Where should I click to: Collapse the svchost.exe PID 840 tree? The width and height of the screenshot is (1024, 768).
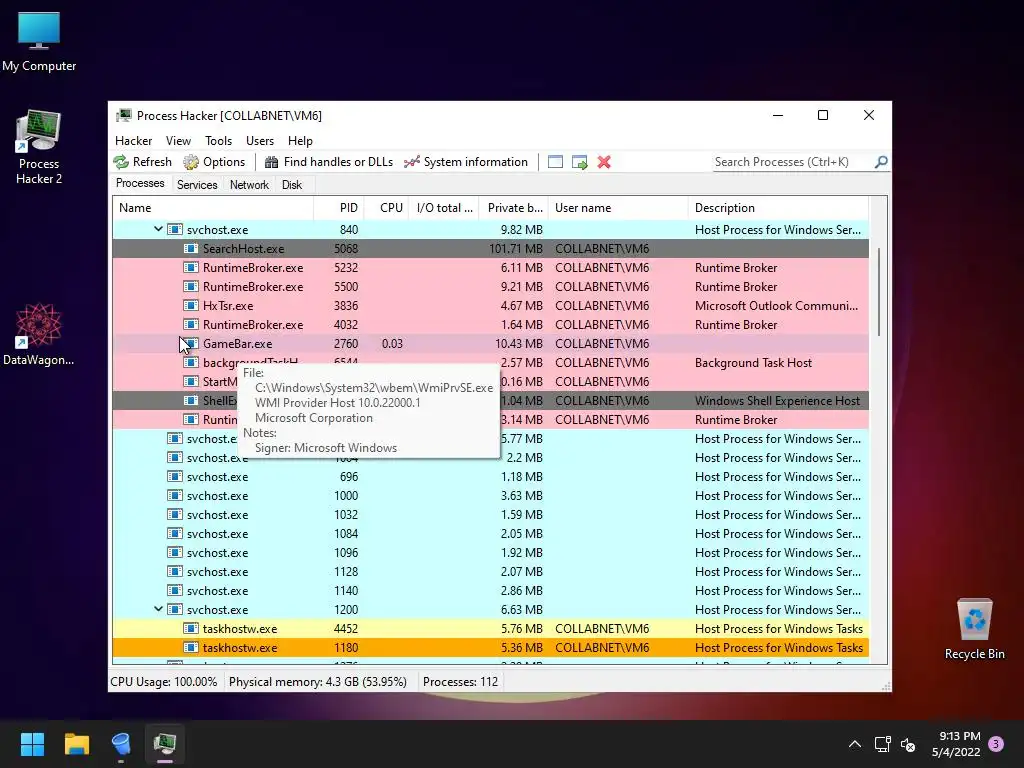click(158, 229)
